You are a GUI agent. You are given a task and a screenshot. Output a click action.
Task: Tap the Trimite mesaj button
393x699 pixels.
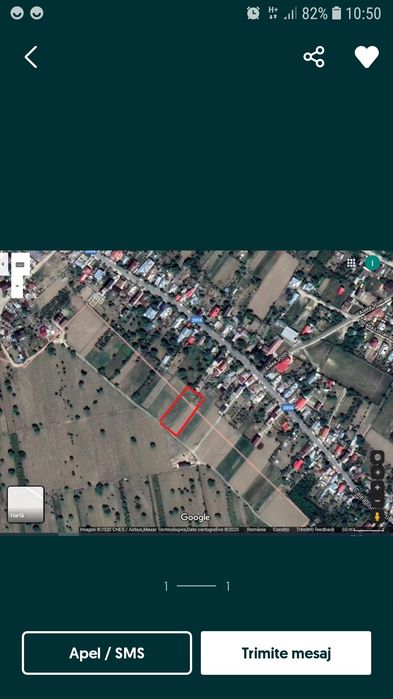pos(286,653)
